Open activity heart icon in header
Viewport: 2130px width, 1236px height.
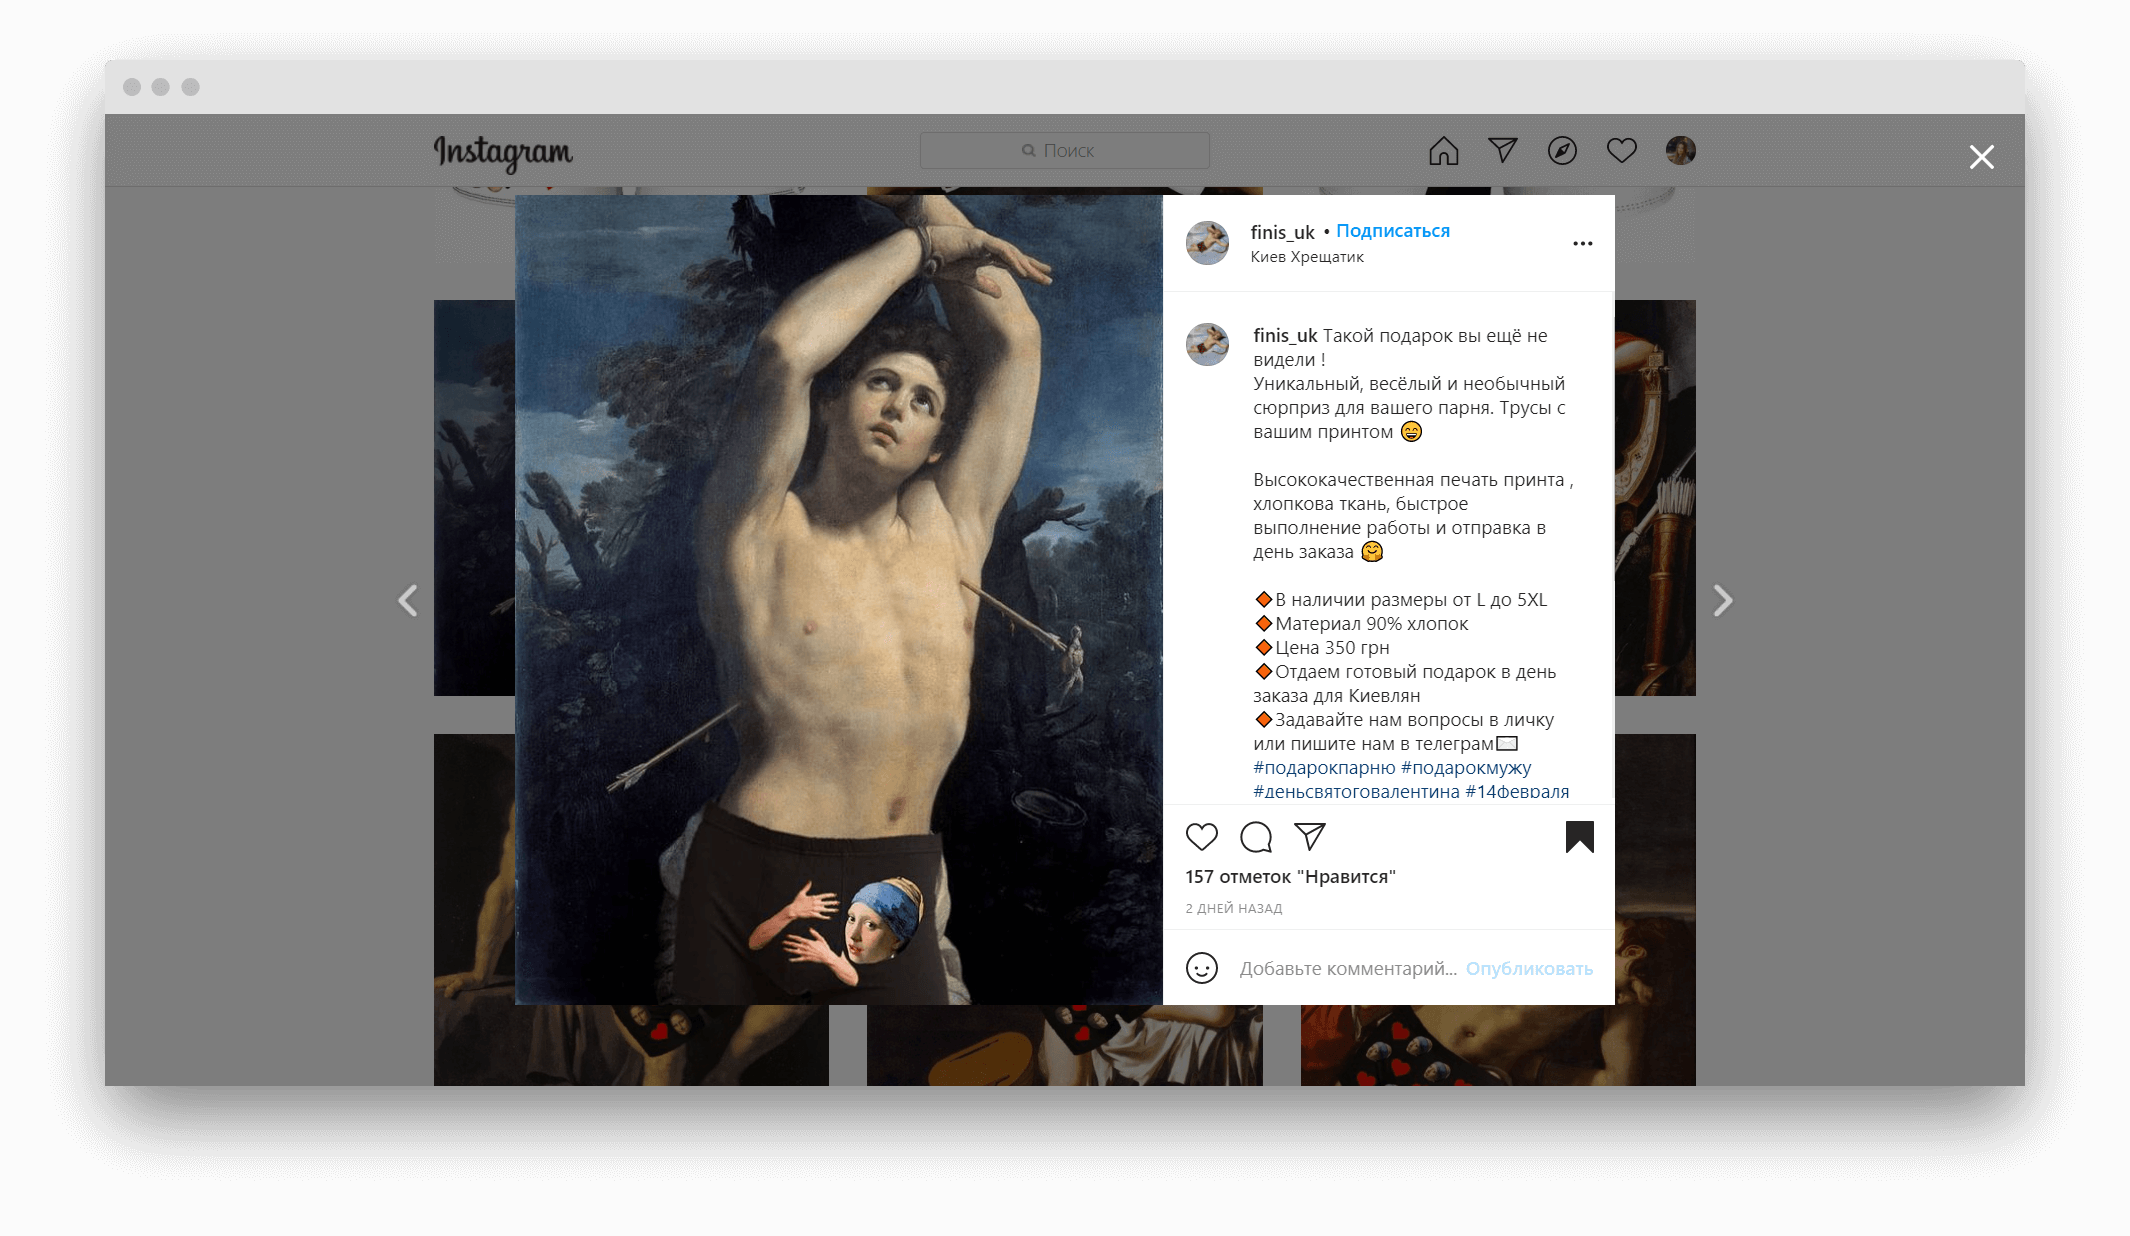coord(1621,151)
